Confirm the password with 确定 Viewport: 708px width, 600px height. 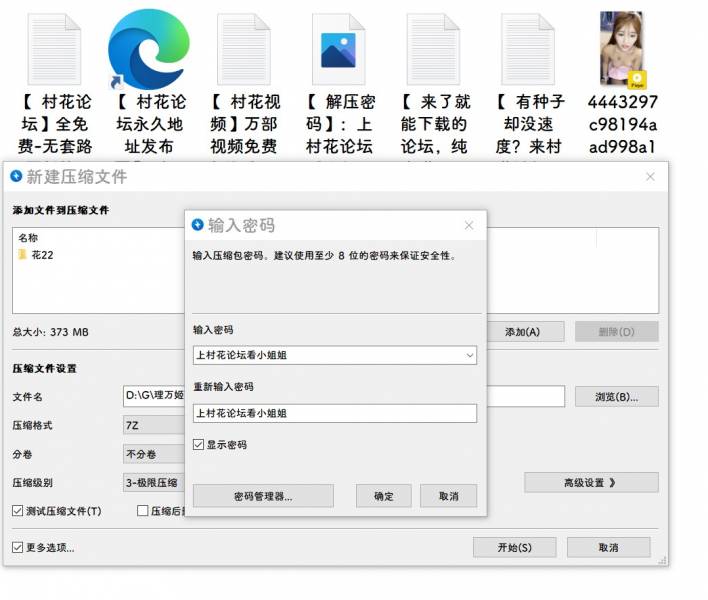(384, 496)
